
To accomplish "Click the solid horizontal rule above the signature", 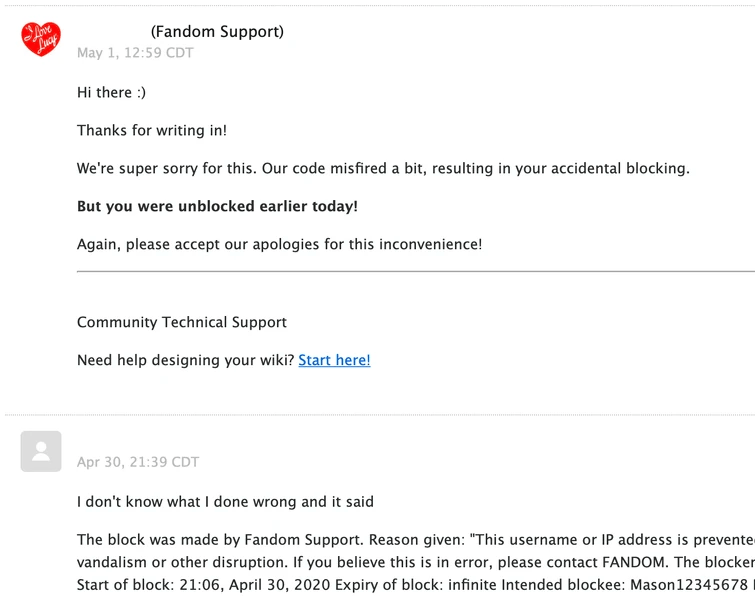I will coord(416,272).
